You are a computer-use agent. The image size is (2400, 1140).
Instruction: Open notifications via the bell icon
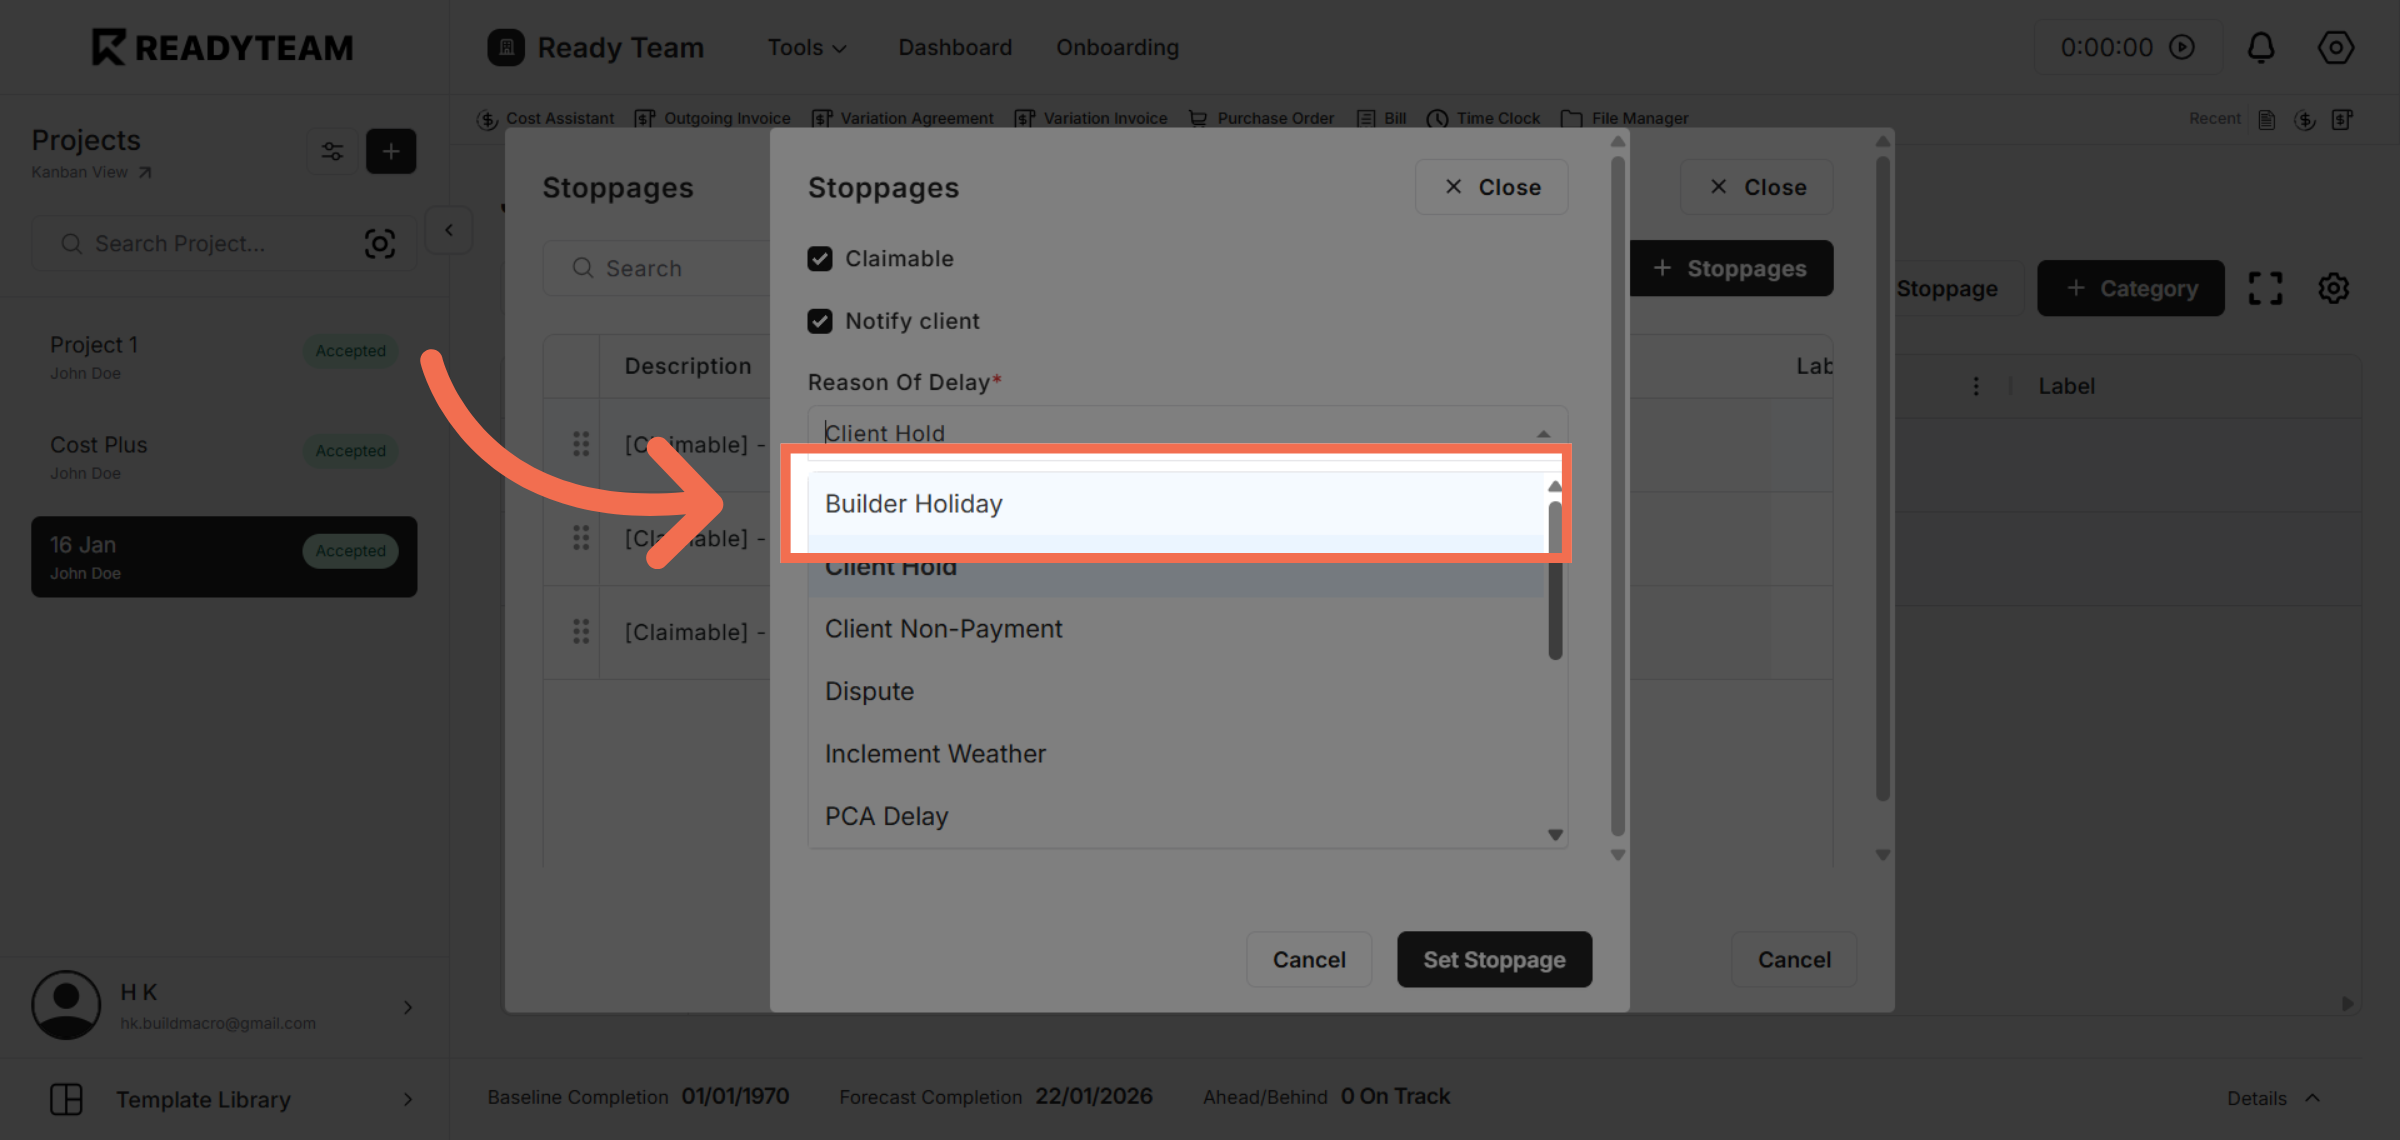(x=2261, y=47)
